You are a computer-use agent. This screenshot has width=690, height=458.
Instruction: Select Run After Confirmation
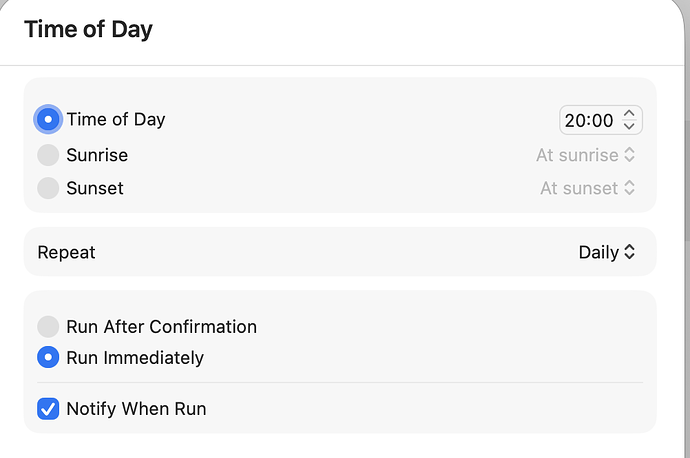pyautogui.click(x=48, y=326)
